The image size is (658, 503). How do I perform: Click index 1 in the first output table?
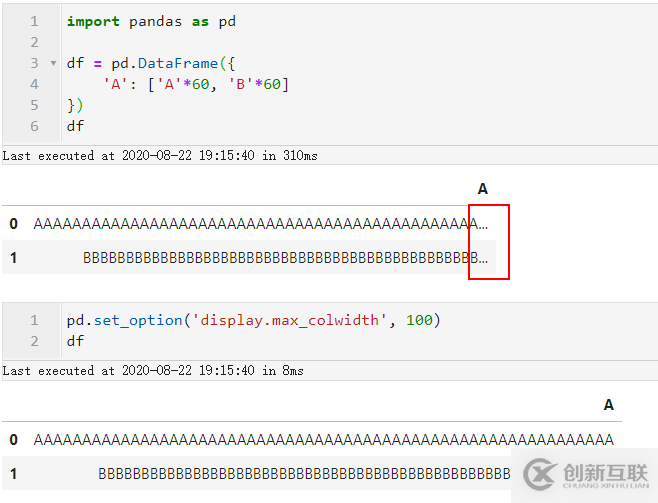point(13,258)
